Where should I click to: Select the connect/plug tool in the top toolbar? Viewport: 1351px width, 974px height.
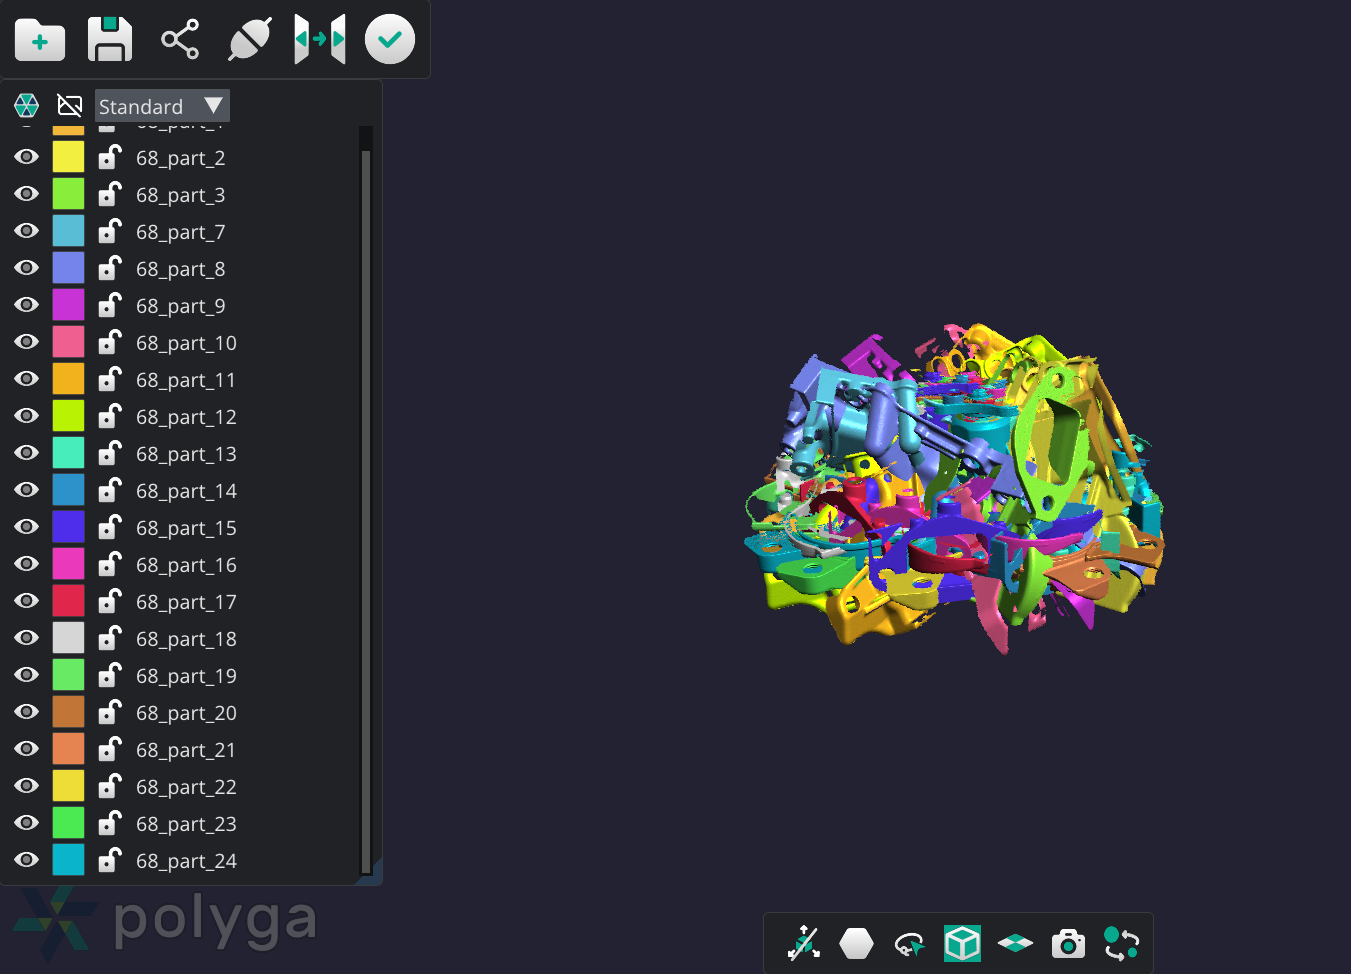[249, 39]
